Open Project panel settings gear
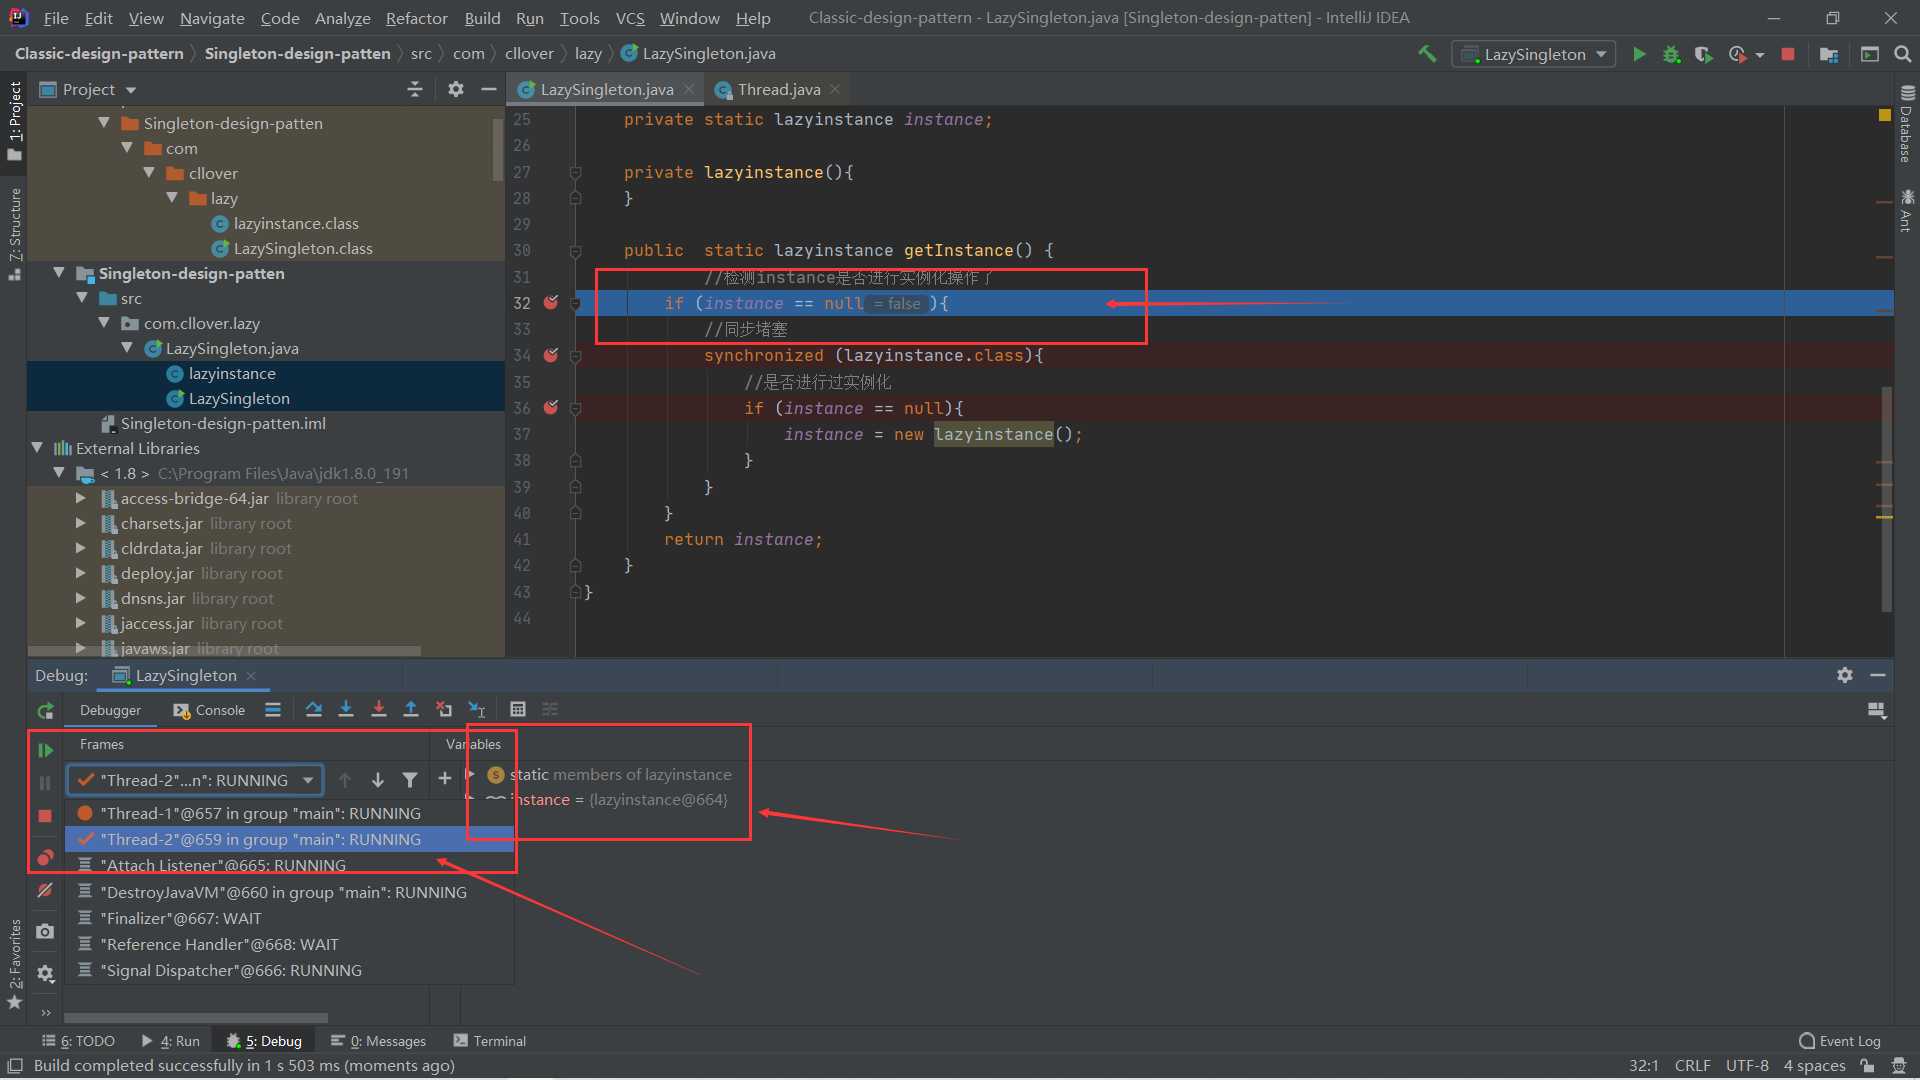Screen dimensions: 1920x1080 click(456, 89)
